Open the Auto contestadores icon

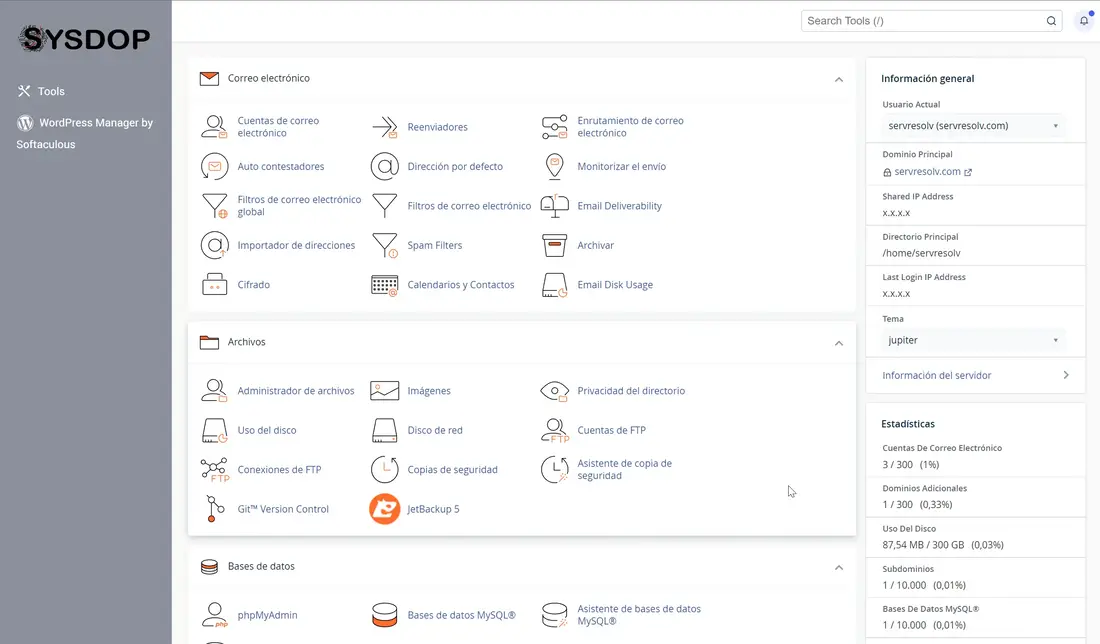(x=214, y=166)
